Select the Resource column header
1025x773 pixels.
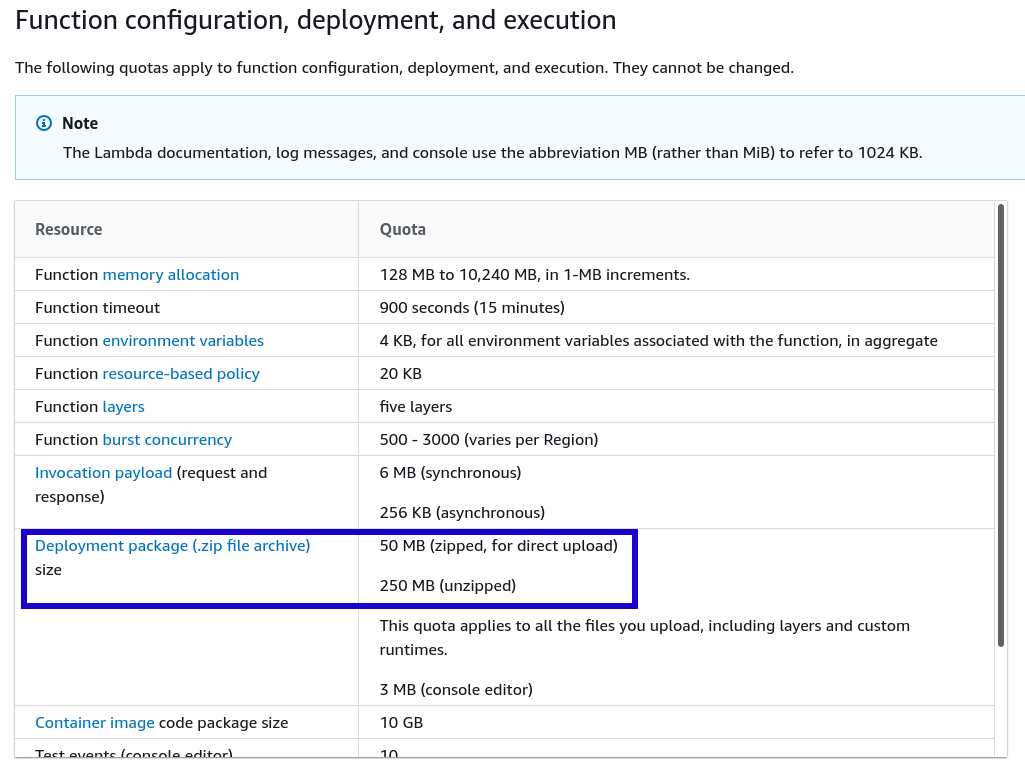[68, 229]
